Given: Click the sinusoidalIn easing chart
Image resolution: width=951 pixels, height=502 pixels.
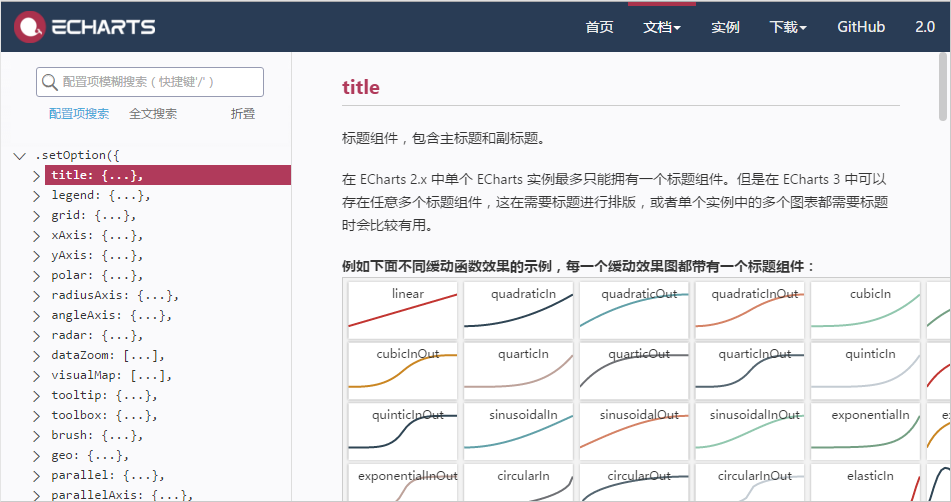Looking at the screenshot, I should (519, 432).
